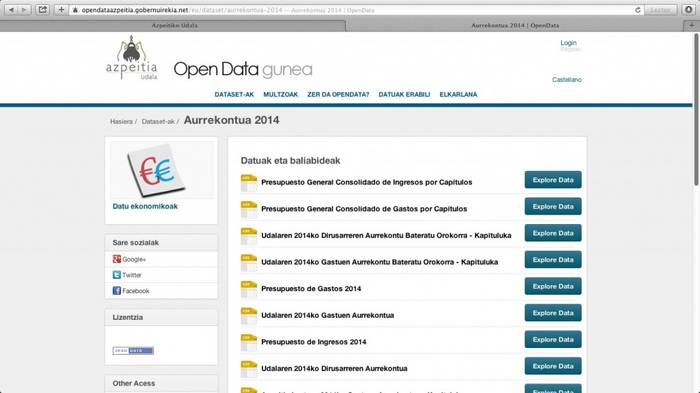
Task: Click the Open Data gunea site title
Action: (243, 69)
